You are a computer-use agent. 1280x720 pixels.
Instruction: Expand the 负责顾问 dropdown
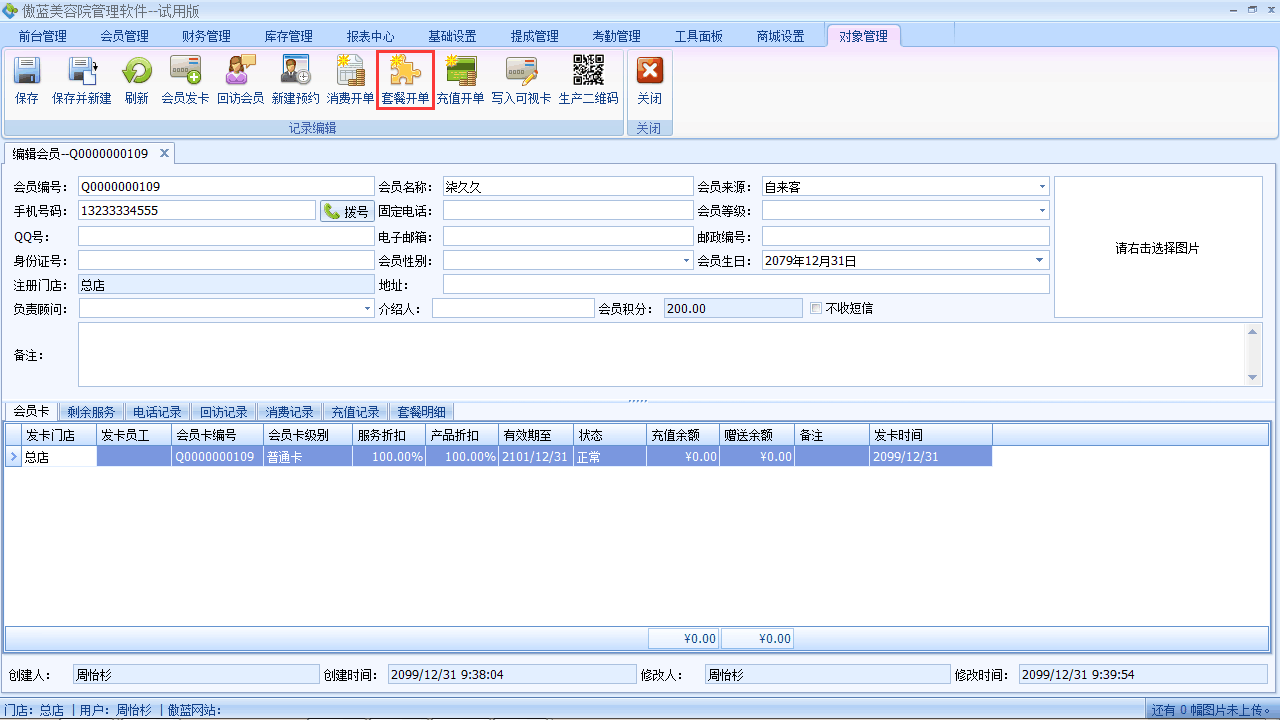coord(367,309)
